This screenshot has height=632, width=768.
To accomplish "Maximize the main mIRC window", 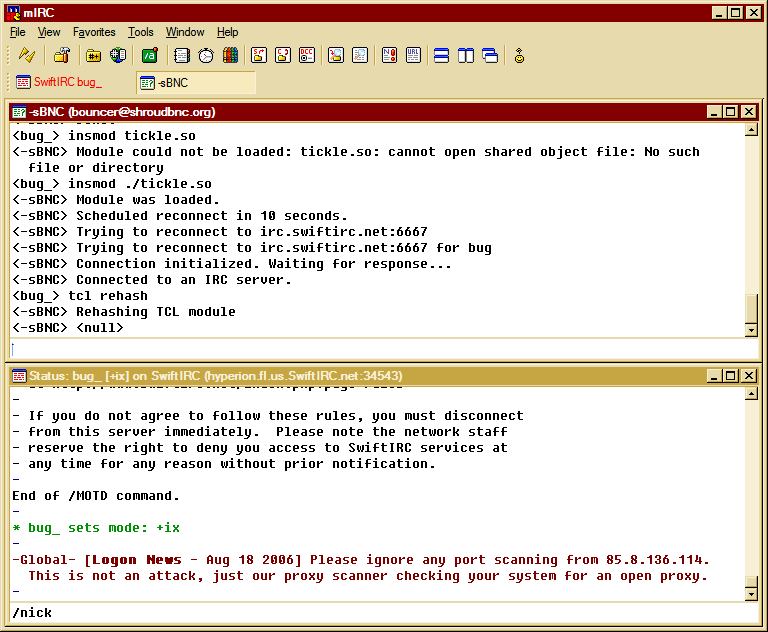I will (x=736, y=13).
